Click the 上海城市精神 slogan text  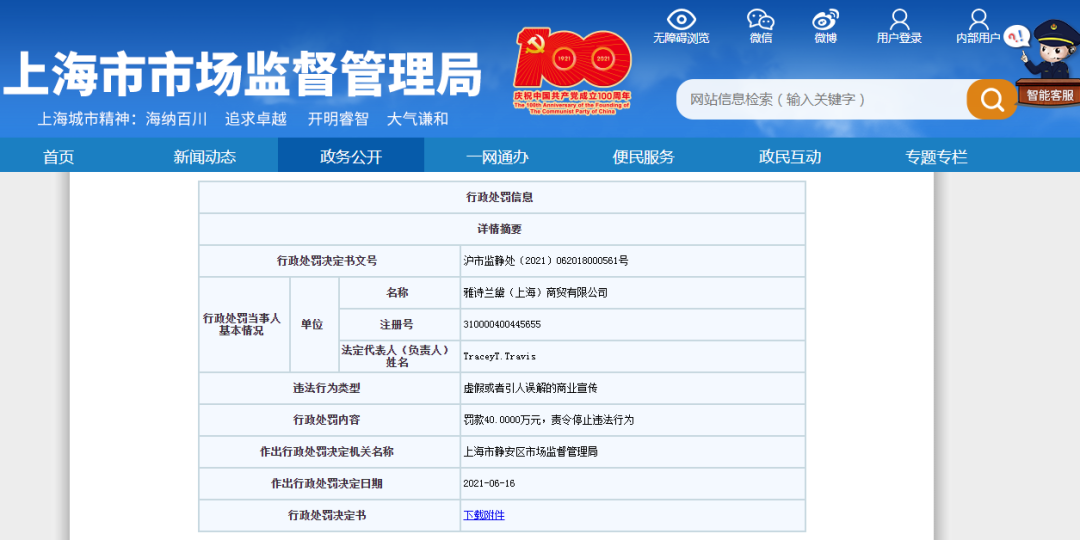click(x=242, y=118)
